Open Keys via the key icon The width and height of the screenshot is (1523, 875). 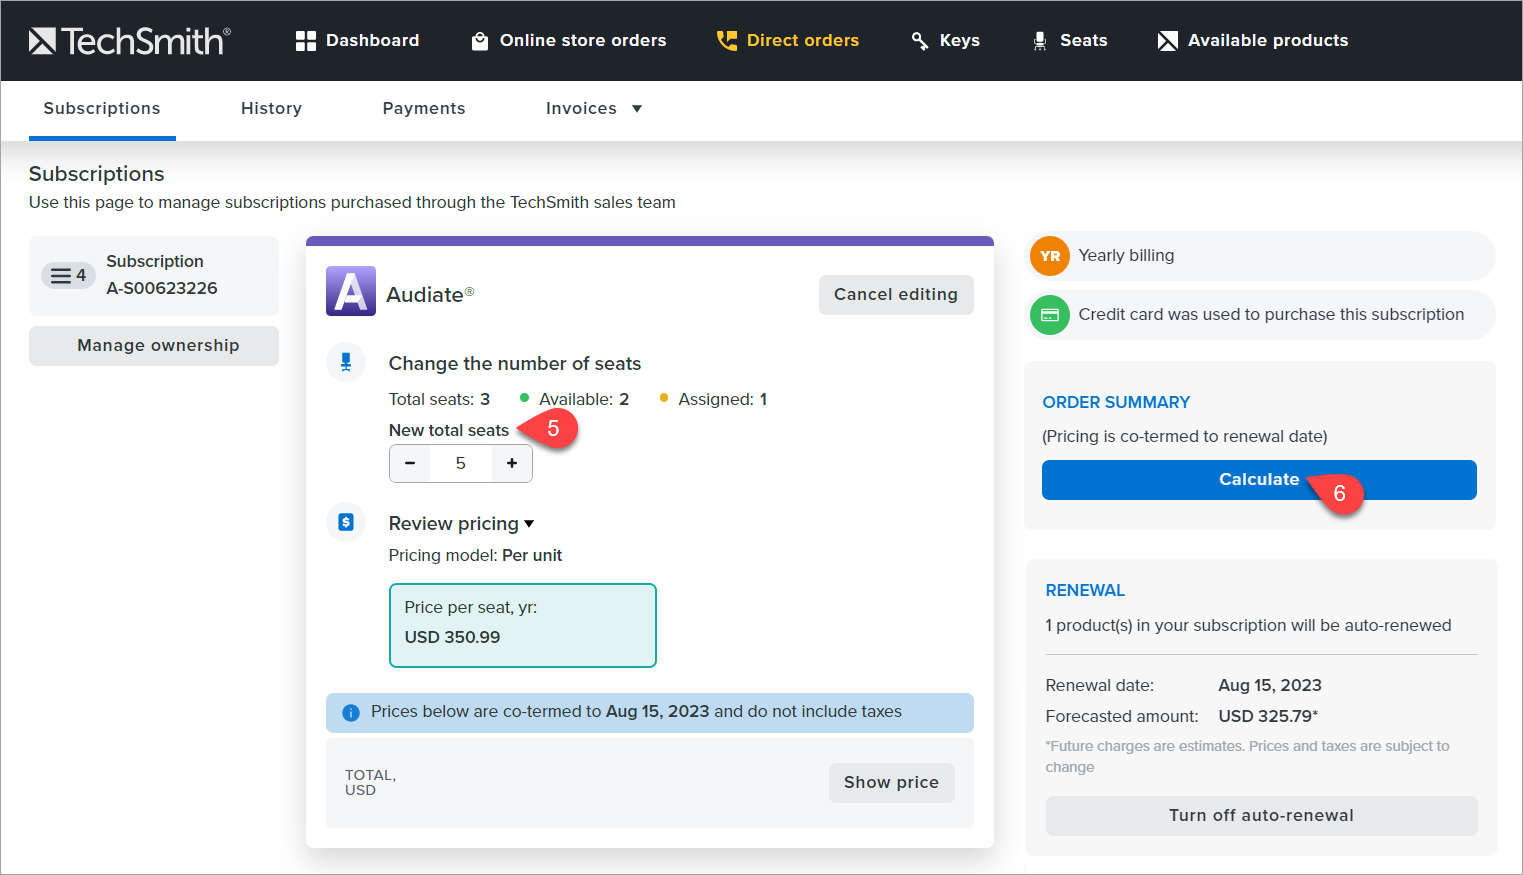(920, 40)
